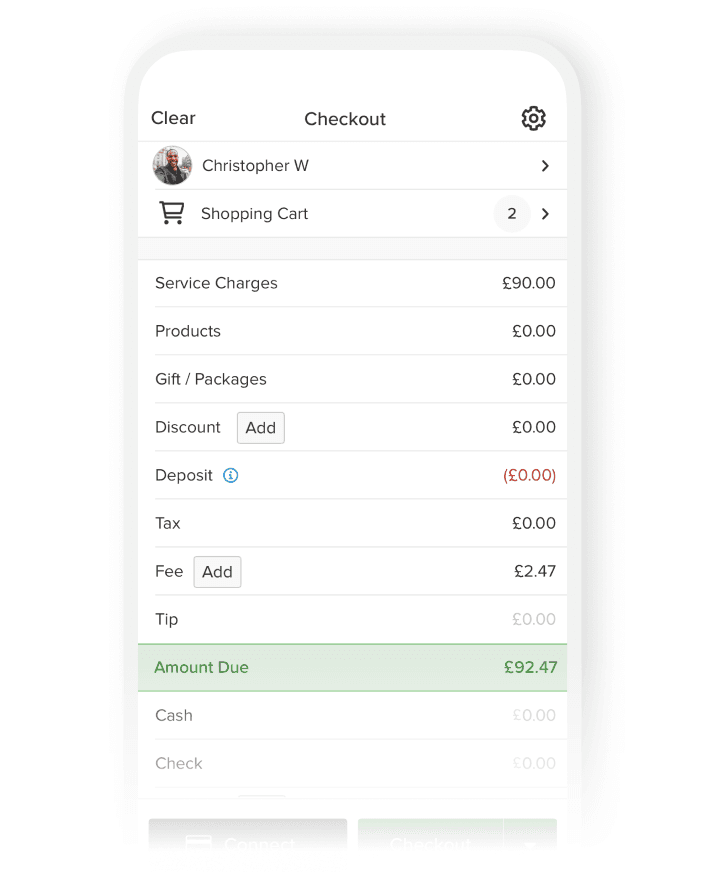The height and width of the screenshot is (880, 704).
Task: Open the Shopping Cart row chevron
Action: click(546, 213)
